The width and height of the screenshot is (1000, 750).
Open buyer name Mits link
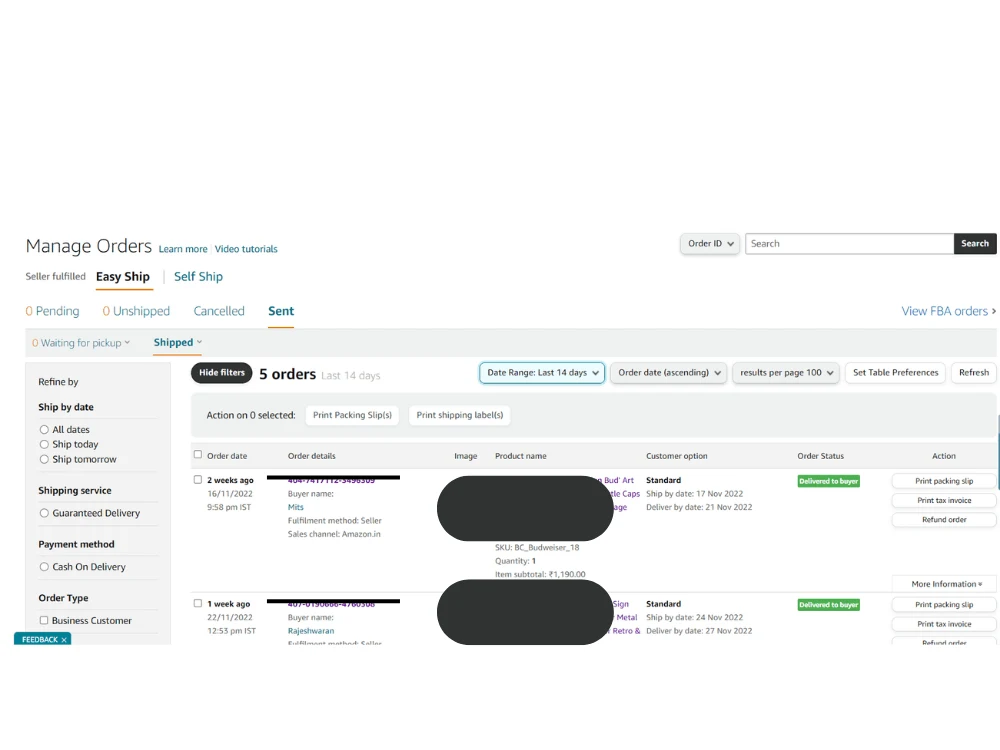[x=296, y=507]
